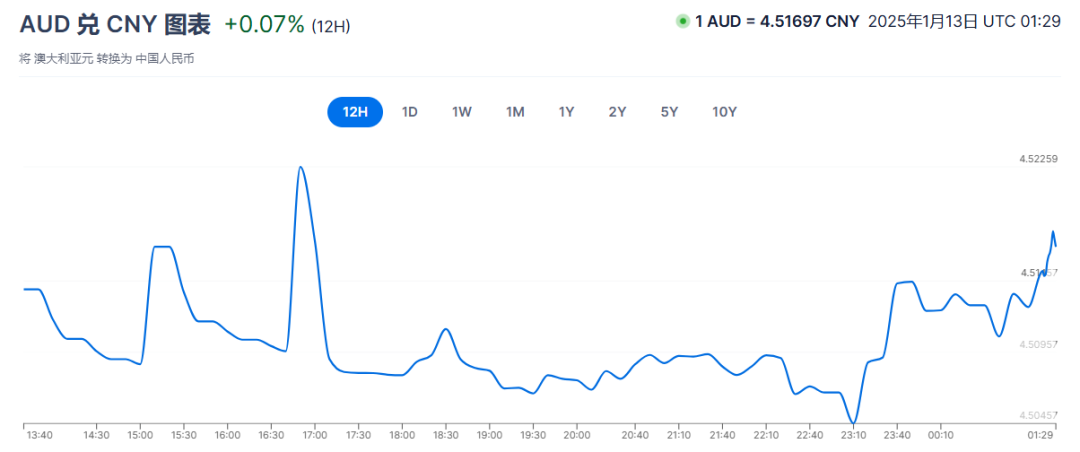Select the 12H time range tab
The height and width of the screenshot is (452, 1080).
[x=355, y=112]
